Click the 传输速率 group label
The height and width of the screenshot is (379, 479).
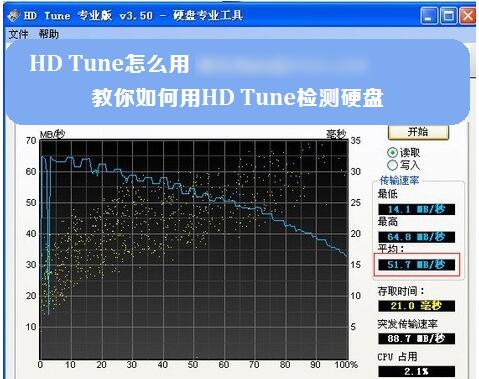pos(399,180)
